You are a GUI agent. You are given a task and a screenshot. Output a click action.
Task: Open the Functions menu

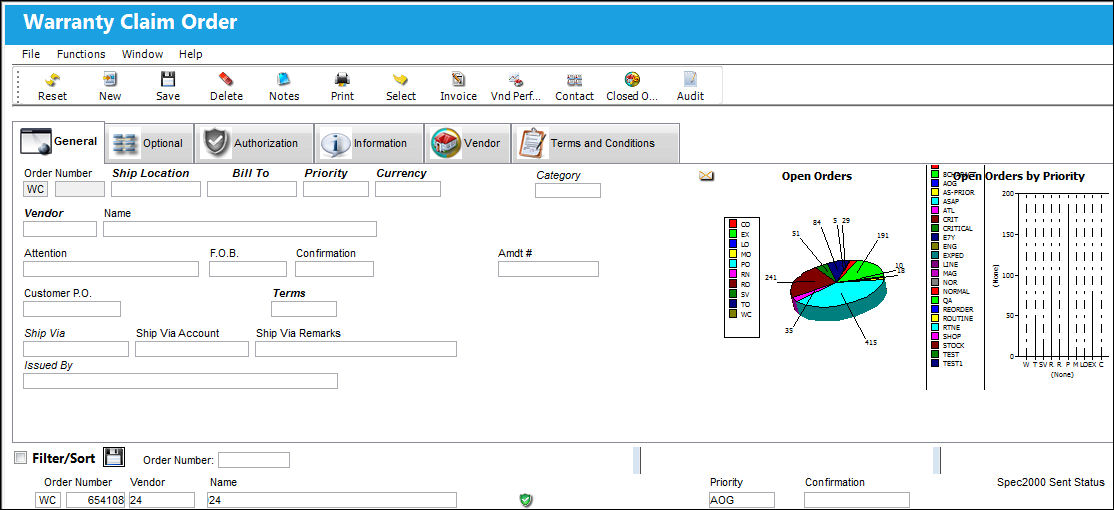[81, 54]
